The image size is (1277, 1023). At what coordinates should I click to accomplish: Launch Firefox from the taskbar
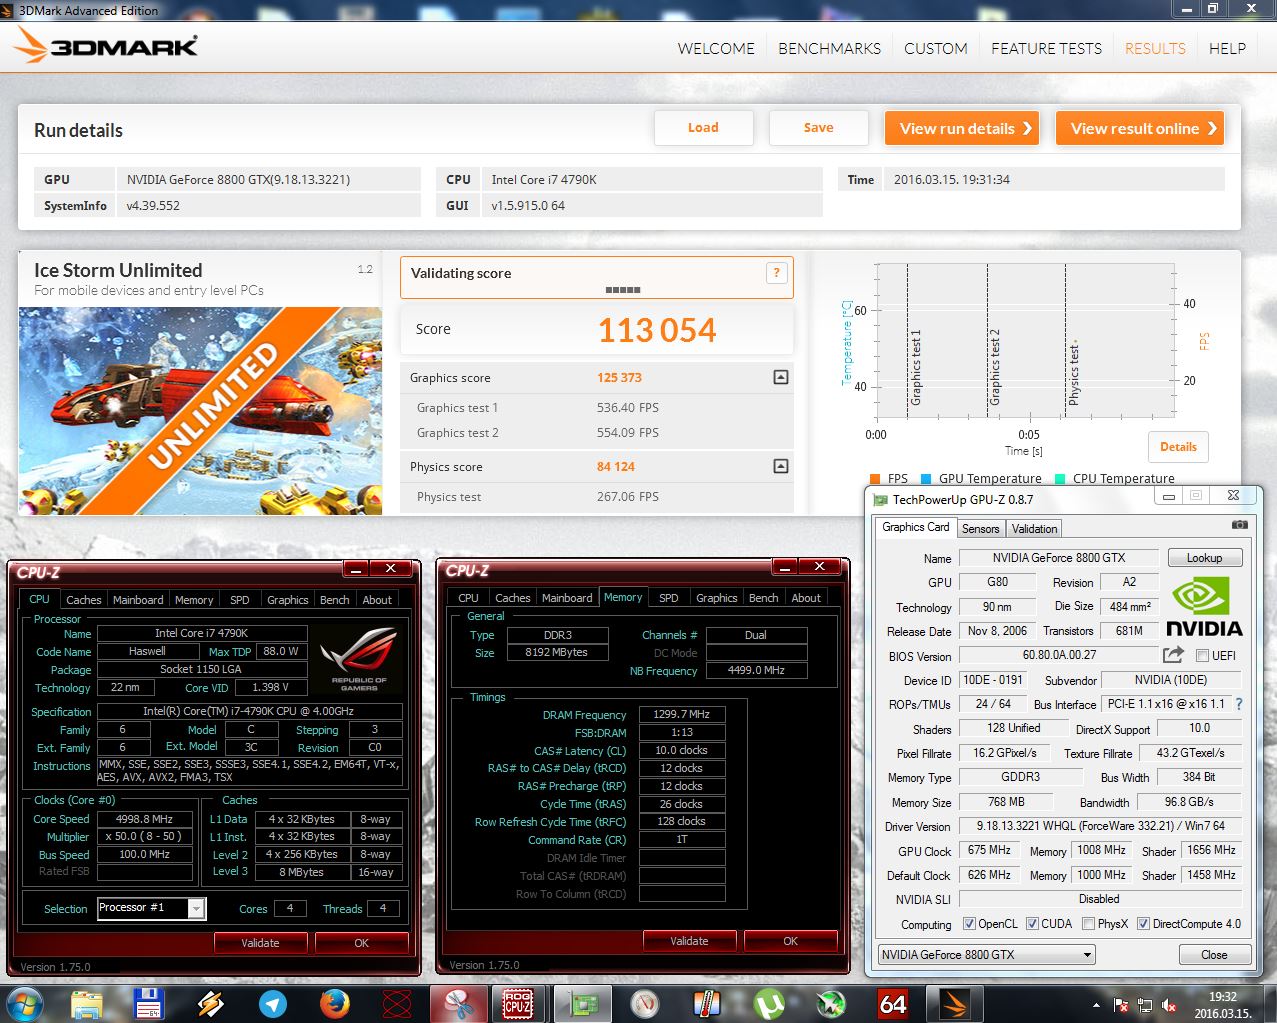tap(335, 1003)
